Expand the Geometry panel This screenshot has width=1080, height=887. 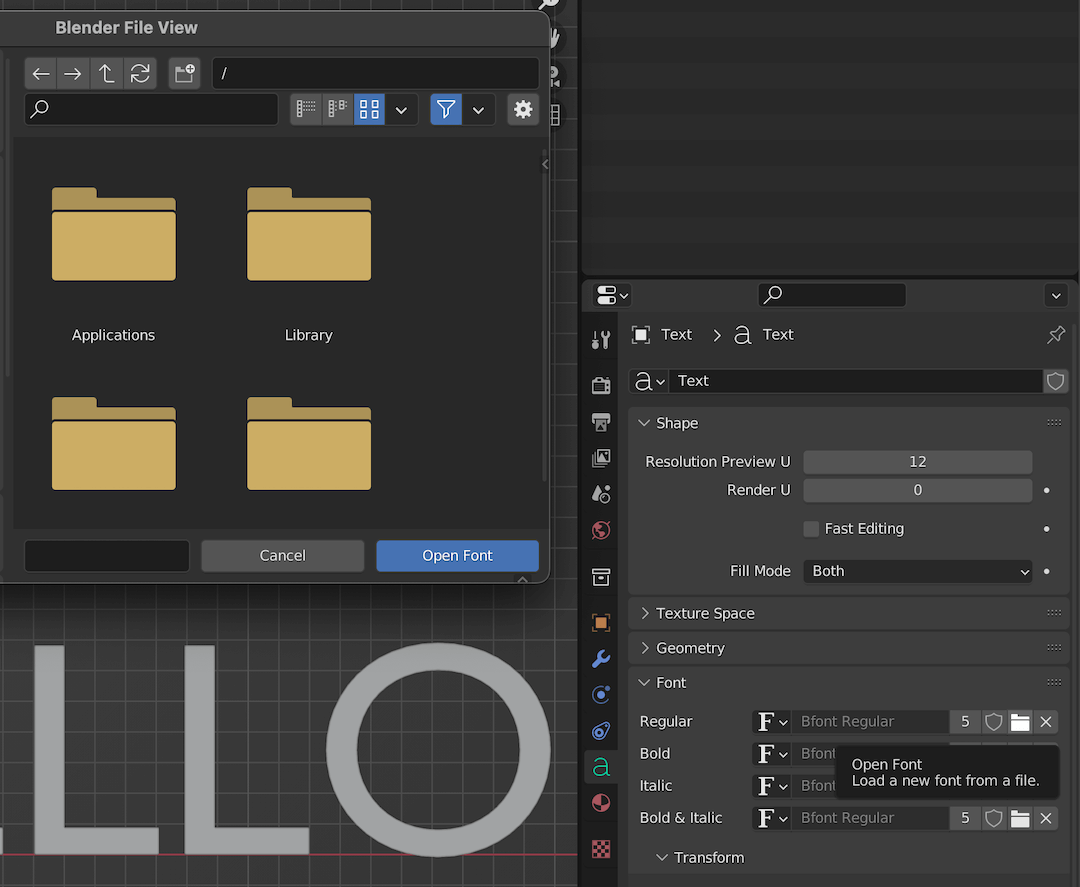pos(690,648)
